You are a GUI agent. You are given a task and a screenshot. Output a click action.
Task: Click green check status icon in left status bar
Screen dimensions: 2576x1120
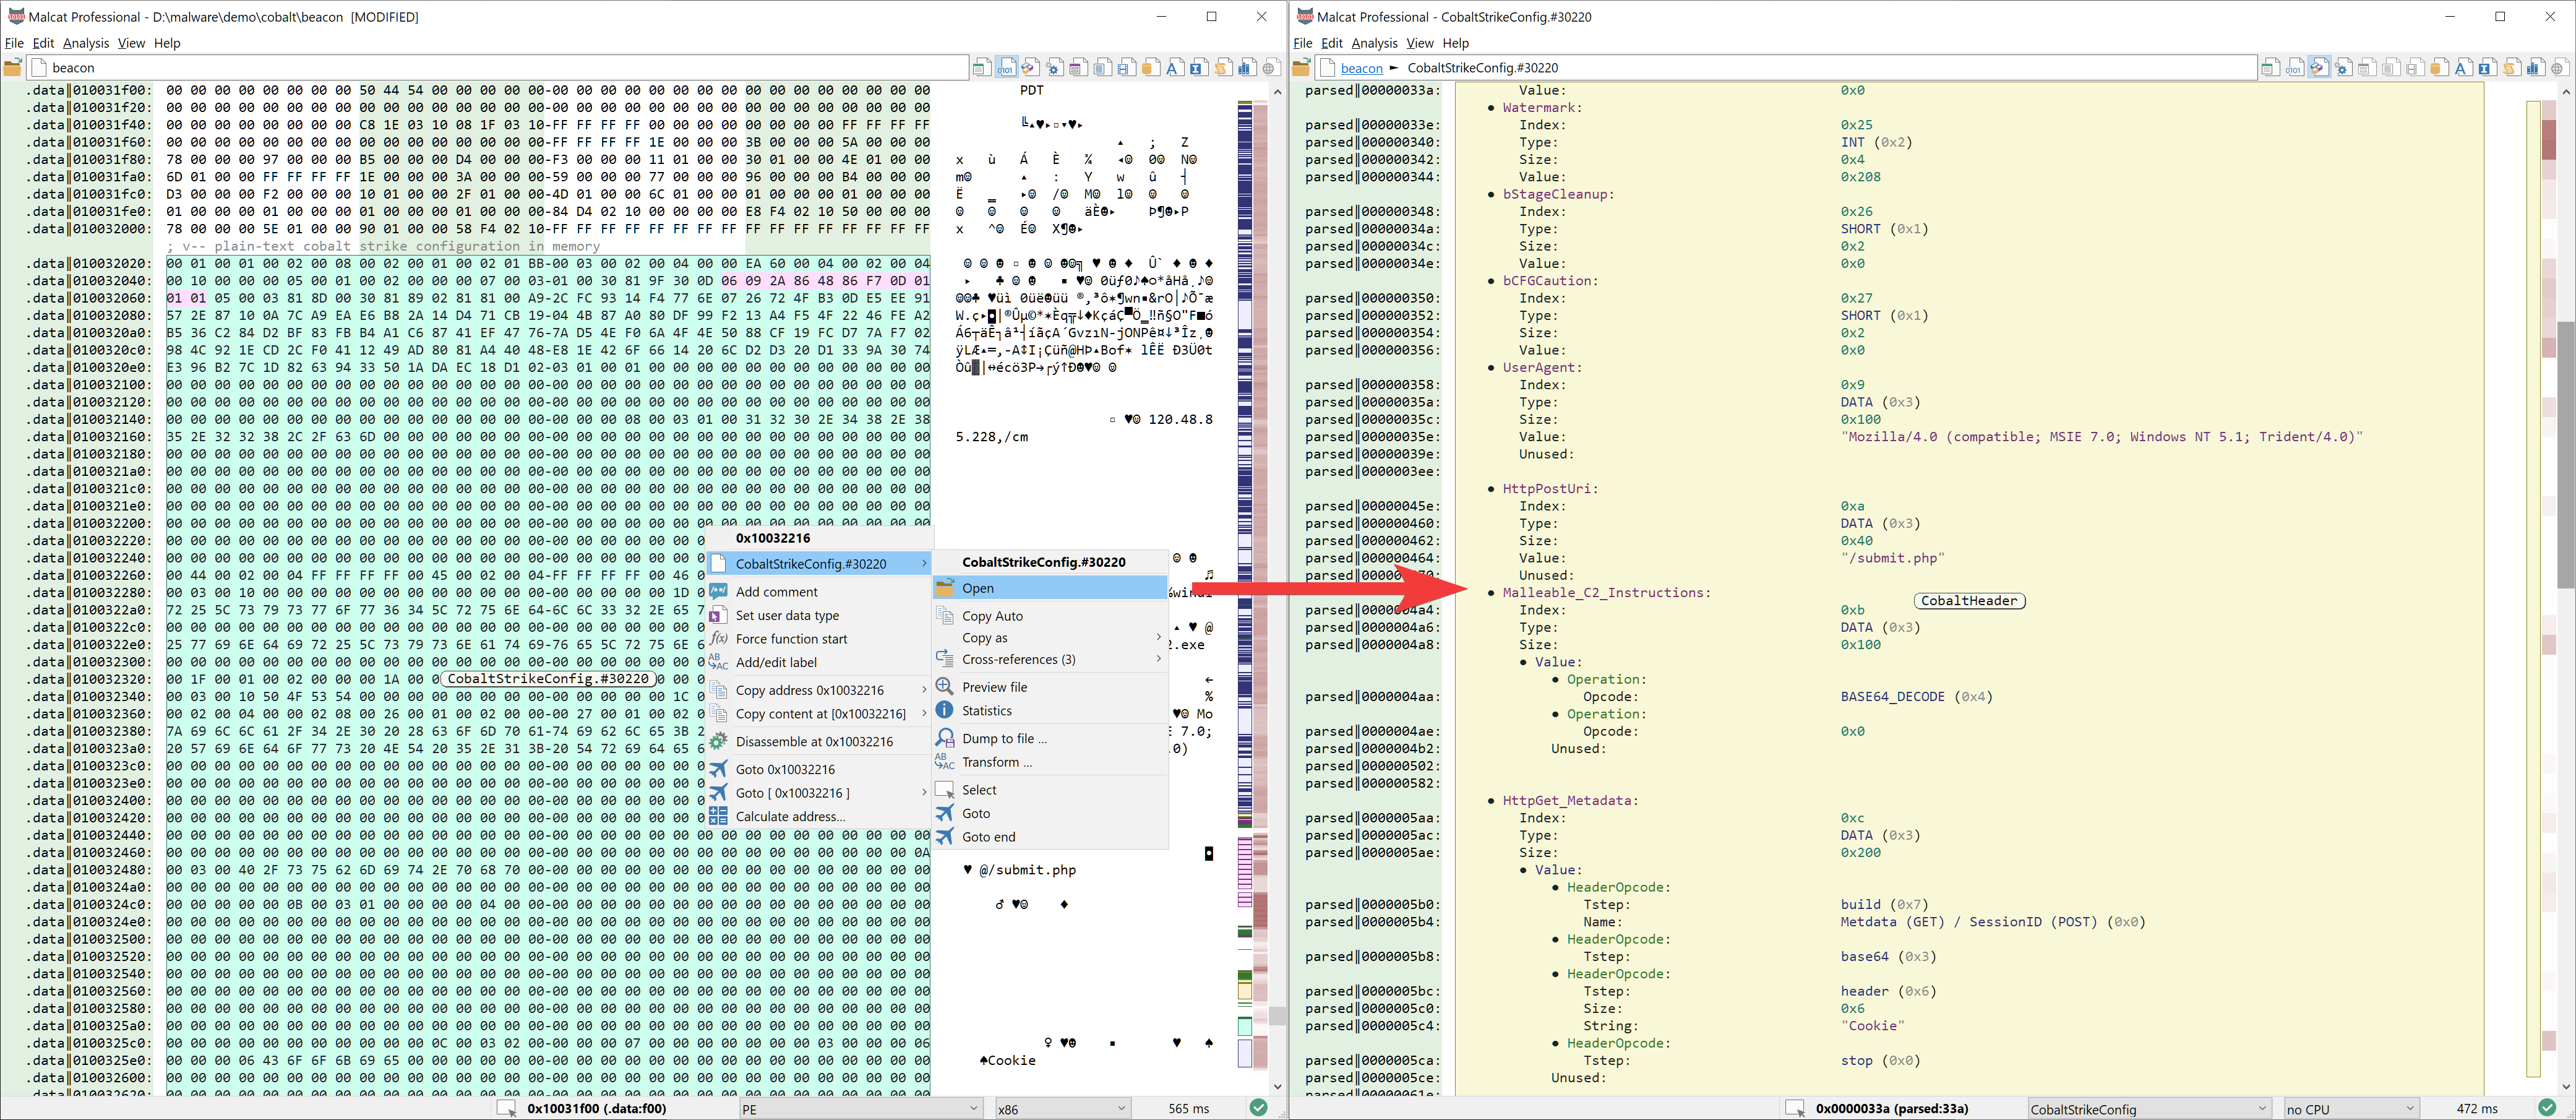tap(1259, 1108)
